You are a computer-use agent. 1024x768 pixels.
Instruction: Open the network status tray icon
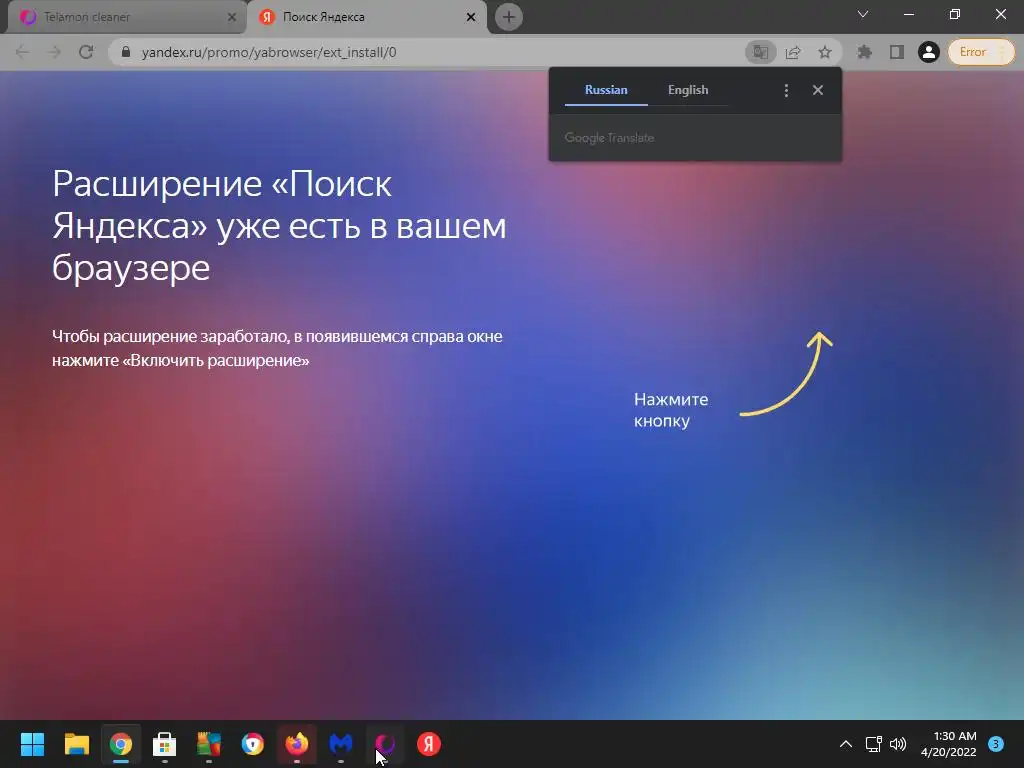[874, 744]
